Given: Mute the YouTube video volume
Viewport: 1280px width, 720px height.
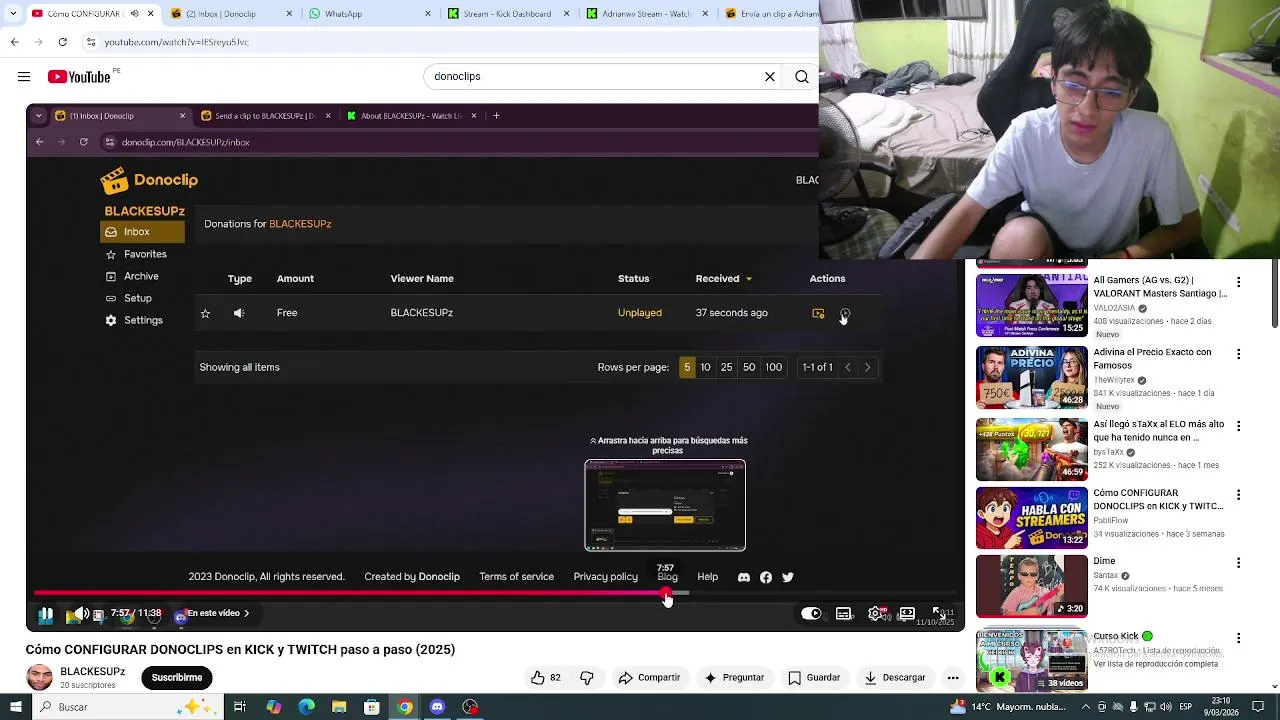Looking at the screenshot, I should pos(82,614).
